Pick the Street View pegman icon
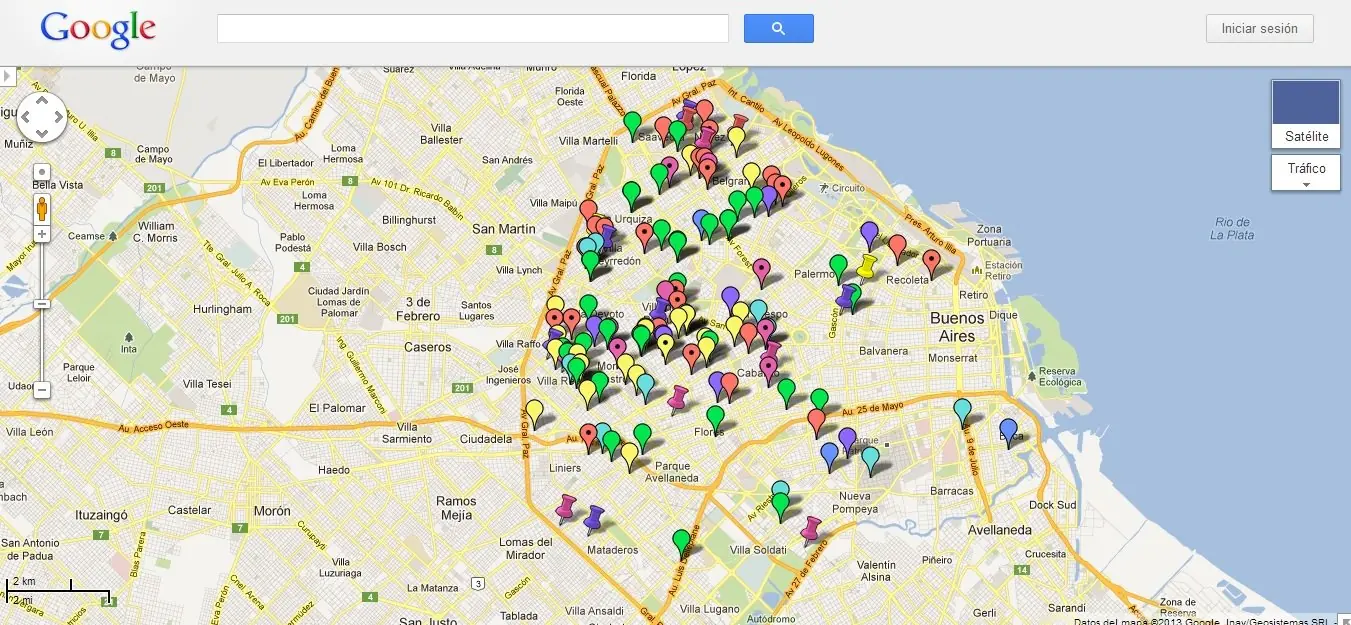1351x625 pixels. tap(42, 208)
